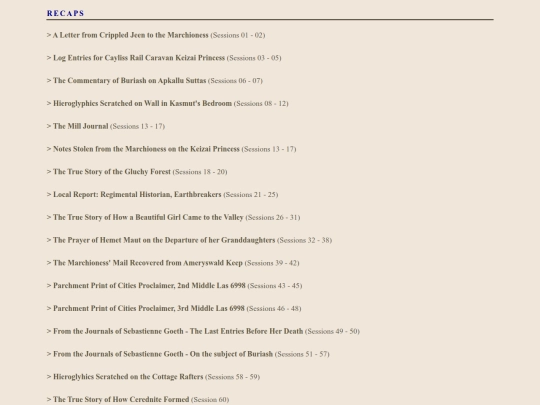Click '(Sessions 06 - 07)' label
540x405 pixels.
coord(235,81)
